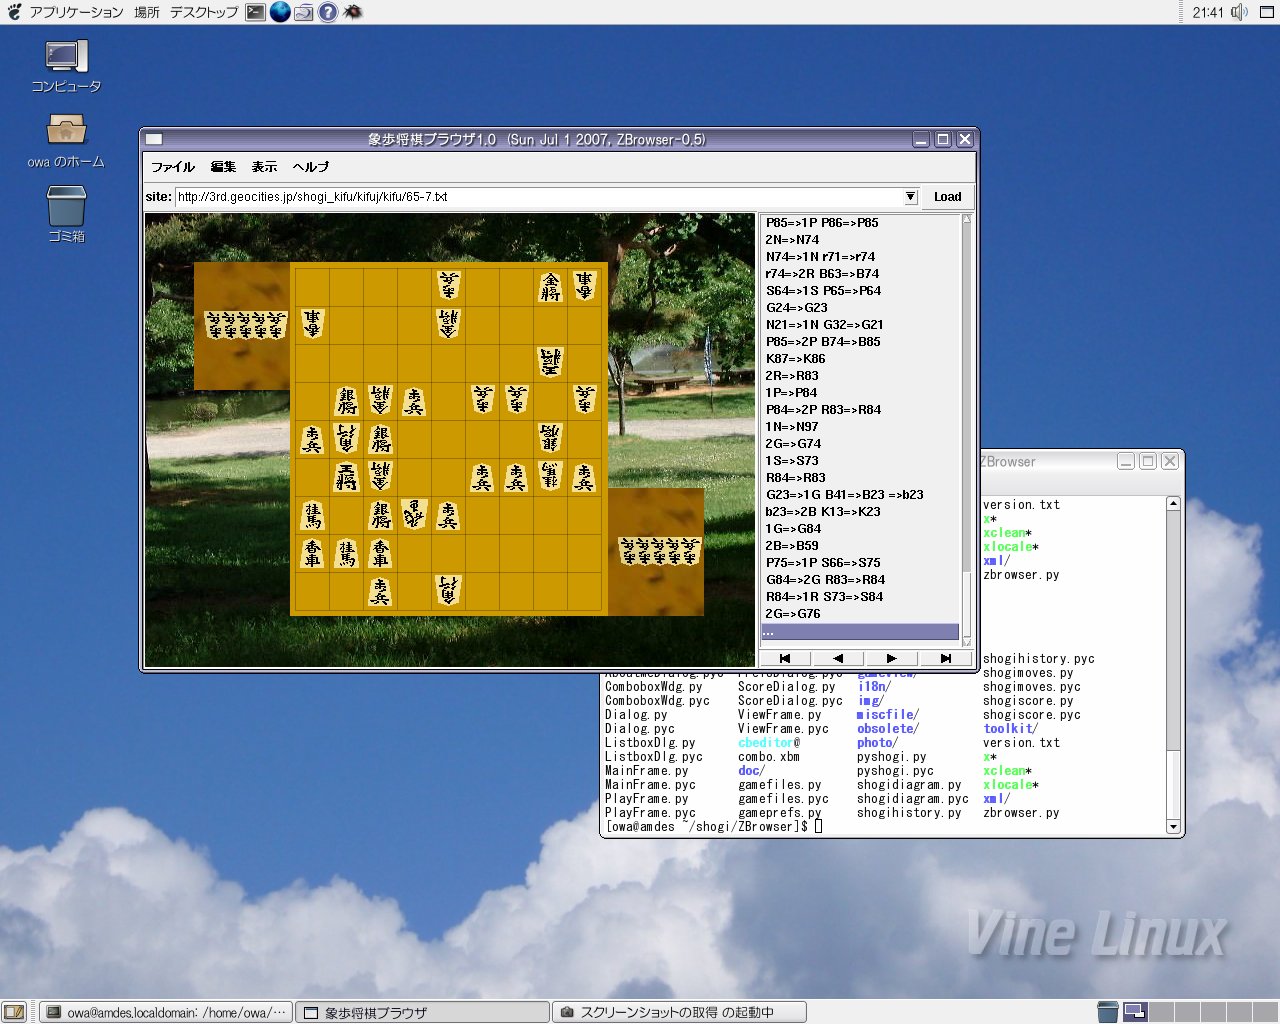Click the help question mark icon

(328, 12)
